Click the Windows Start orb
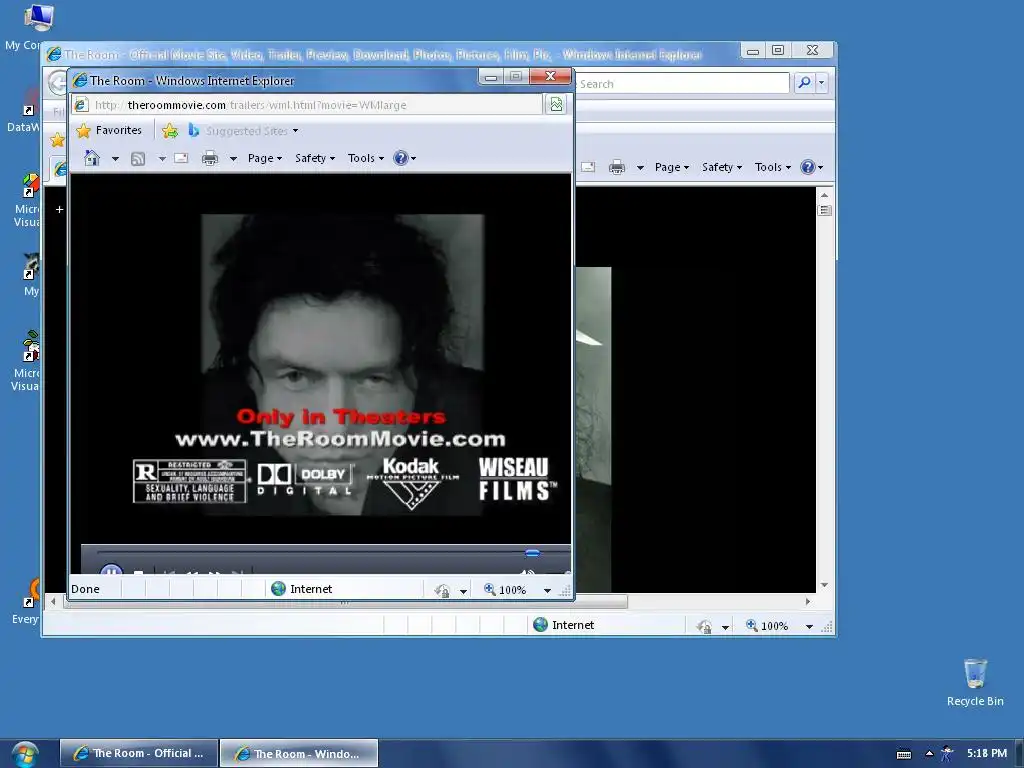 24,754
